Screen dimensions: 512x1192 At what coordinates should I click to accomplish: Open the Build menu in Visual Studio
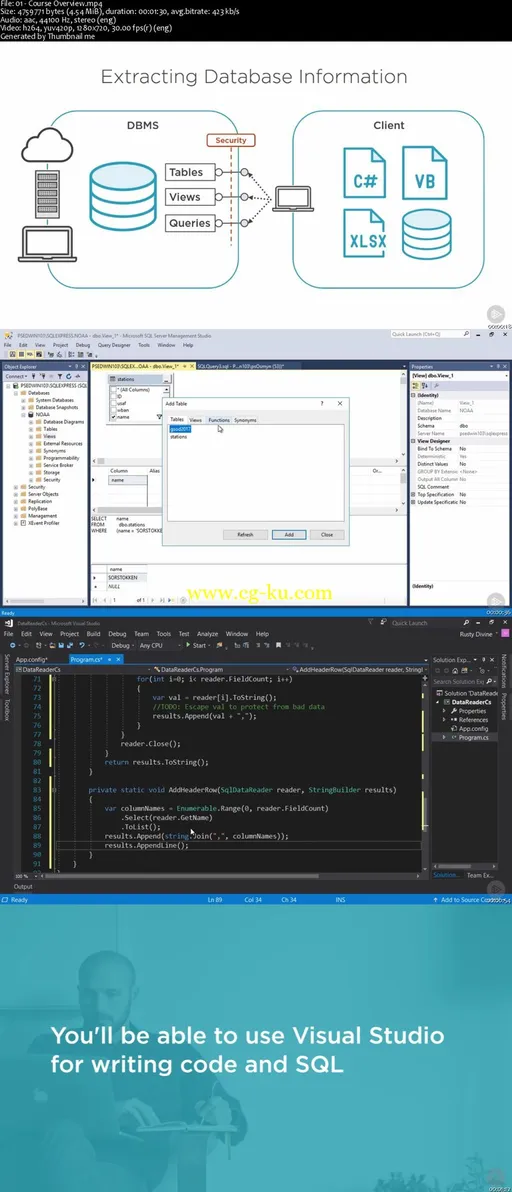93,633
